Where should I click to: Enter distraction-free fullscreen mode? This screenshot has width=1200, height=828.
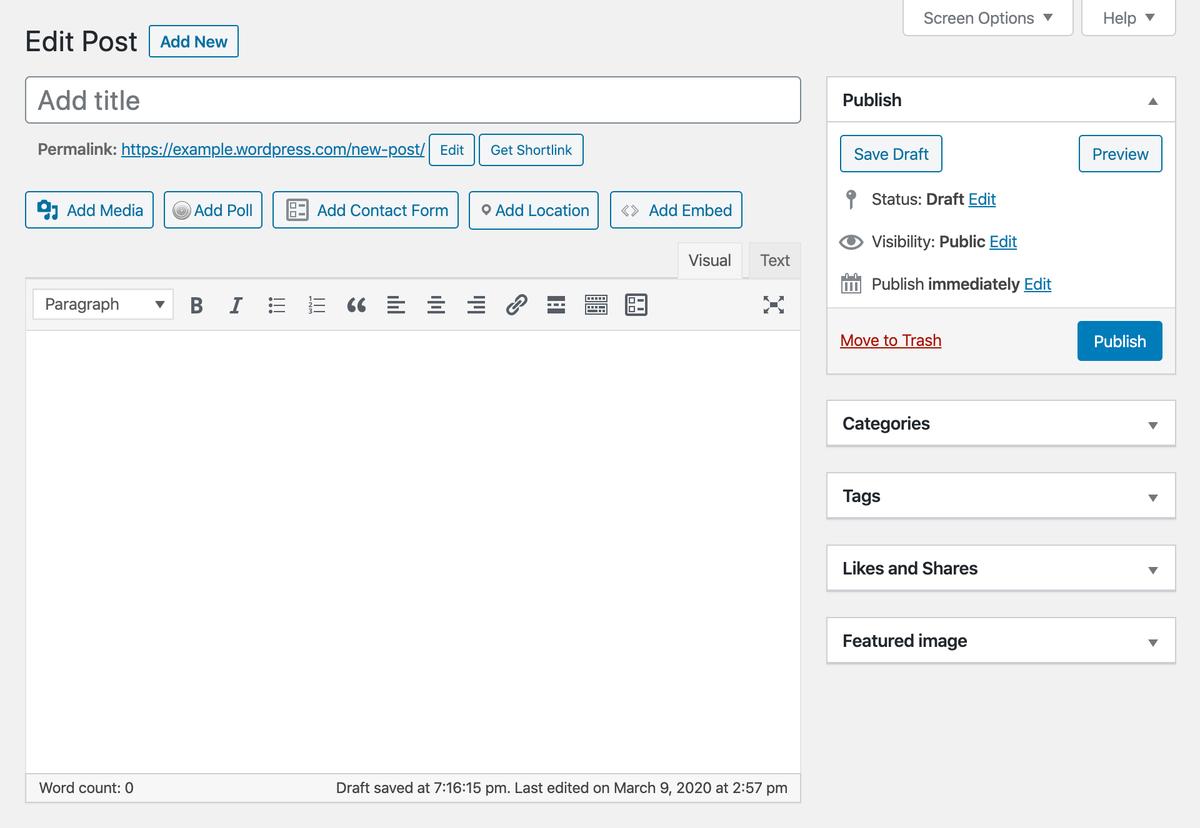[x=774, y=305]
